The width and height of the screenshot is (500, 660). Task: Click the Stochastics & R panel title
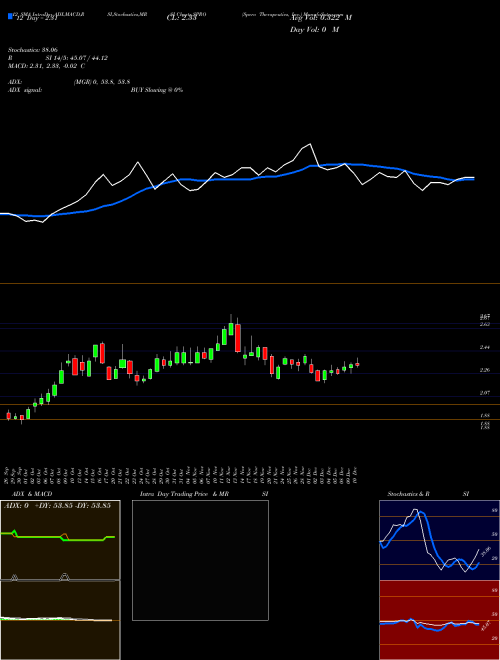(x=409, y=494)
